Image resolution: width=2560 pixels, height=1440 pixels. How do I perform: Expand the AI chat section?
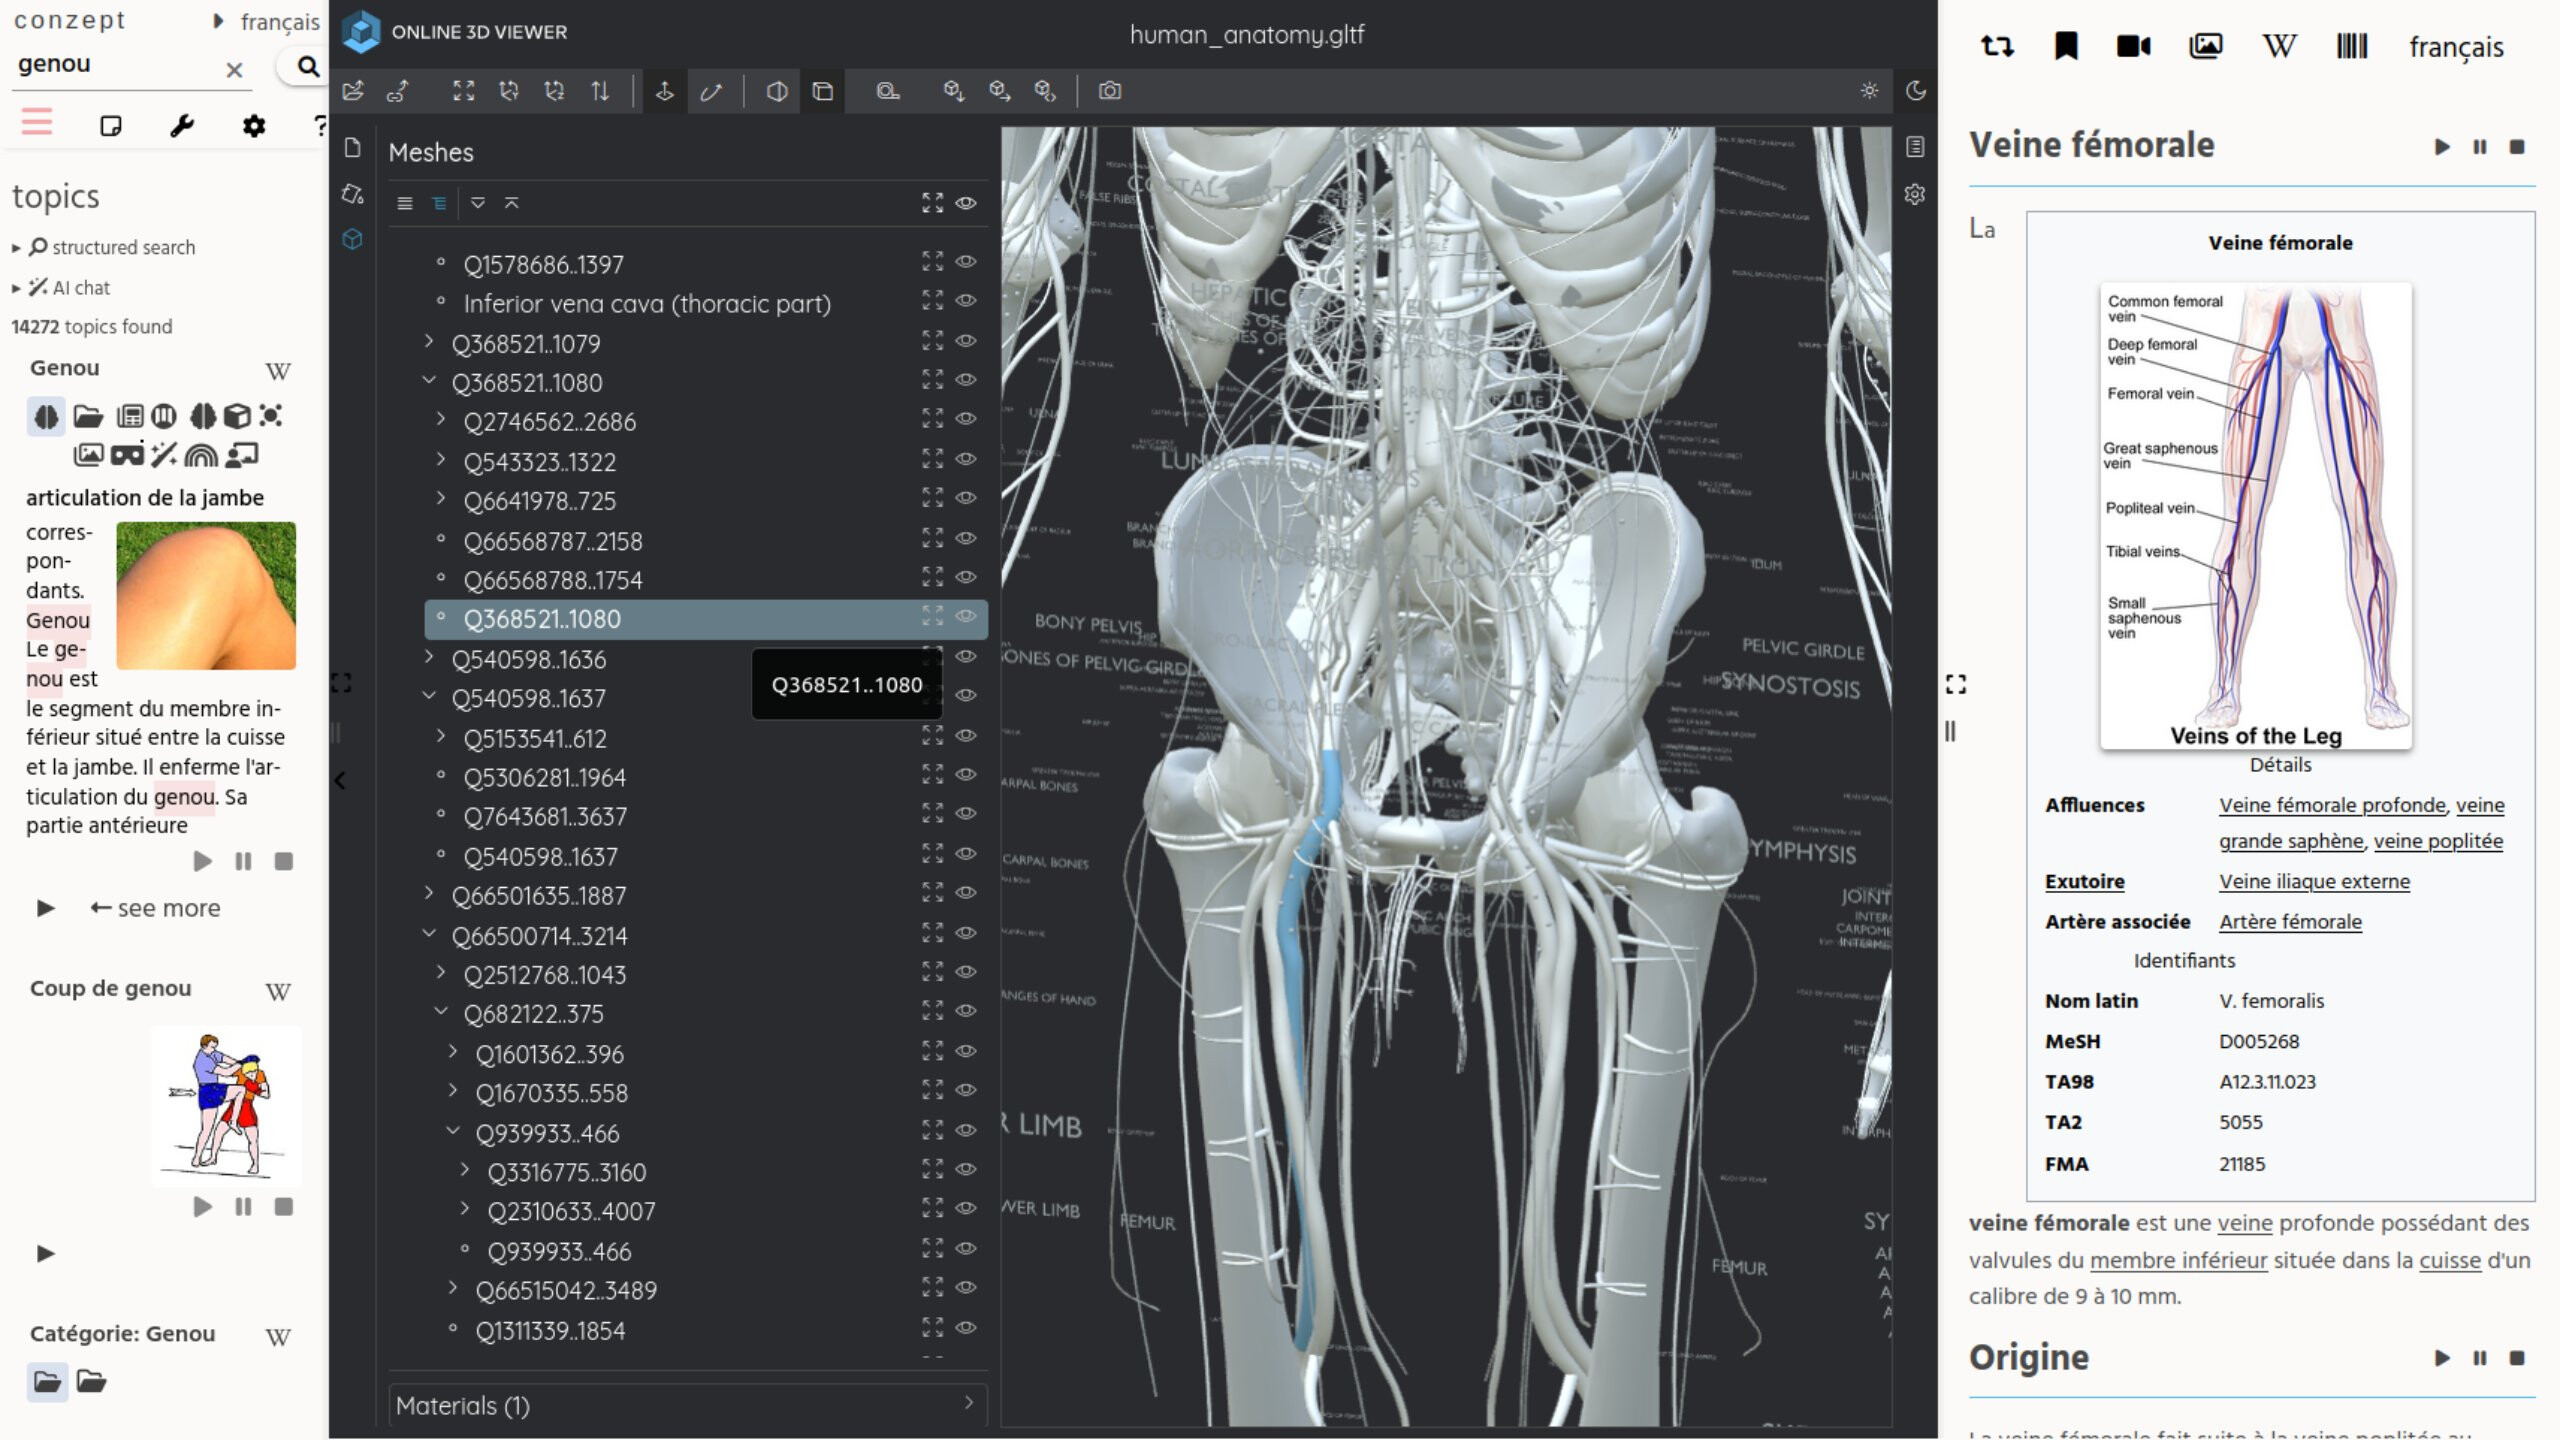(16, 289)
